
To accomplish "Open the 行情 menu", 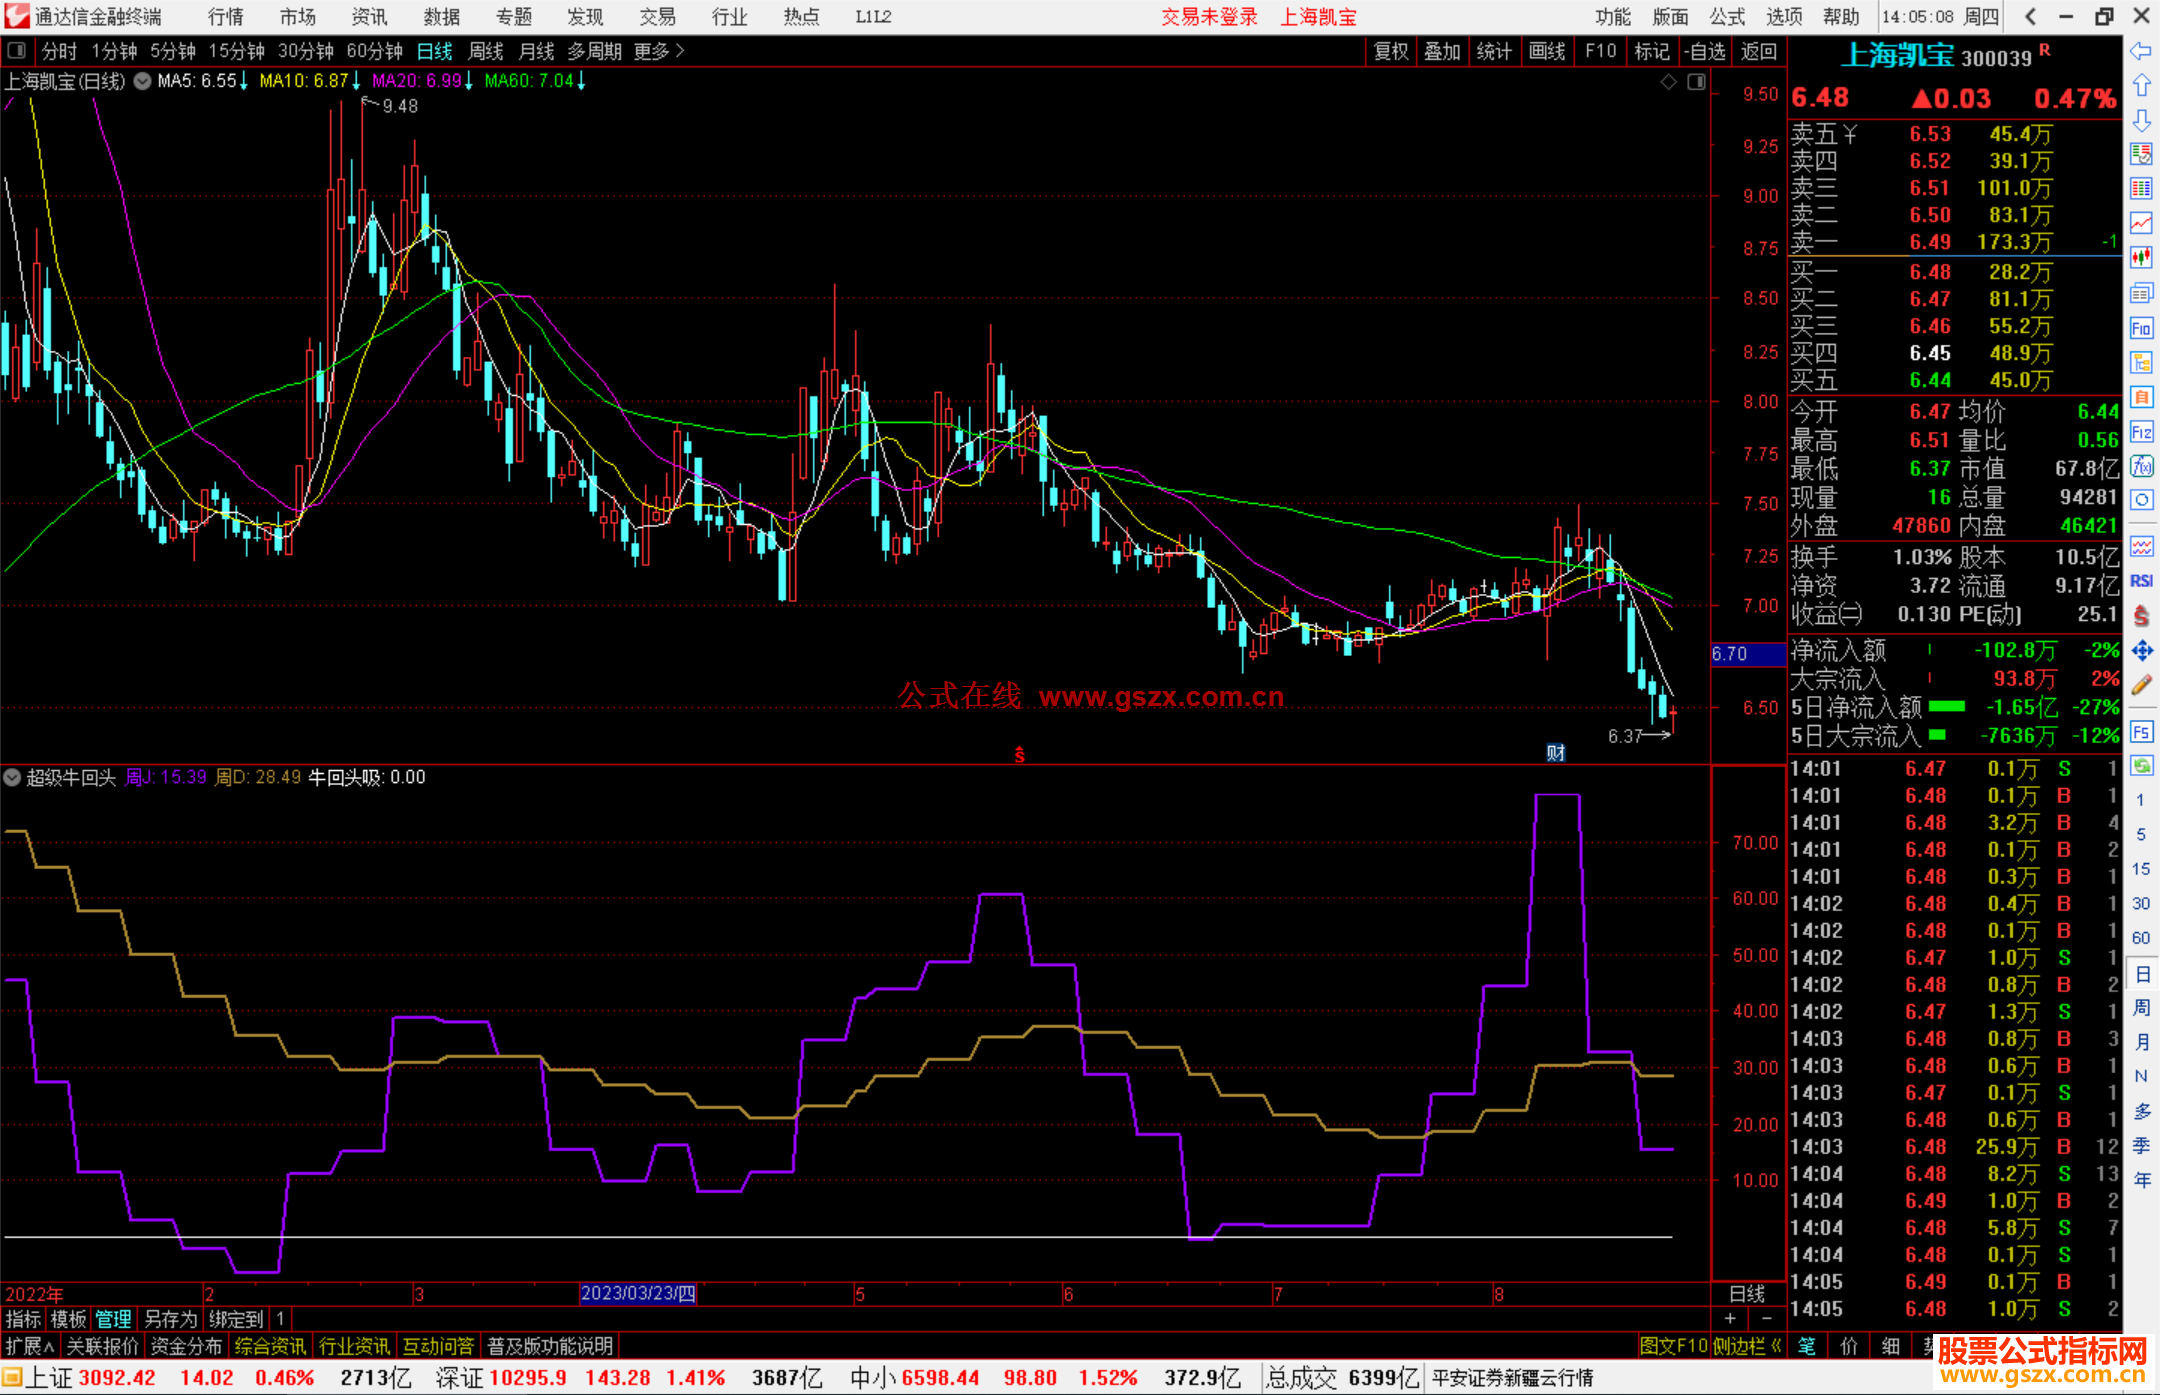I will (225, 17).
